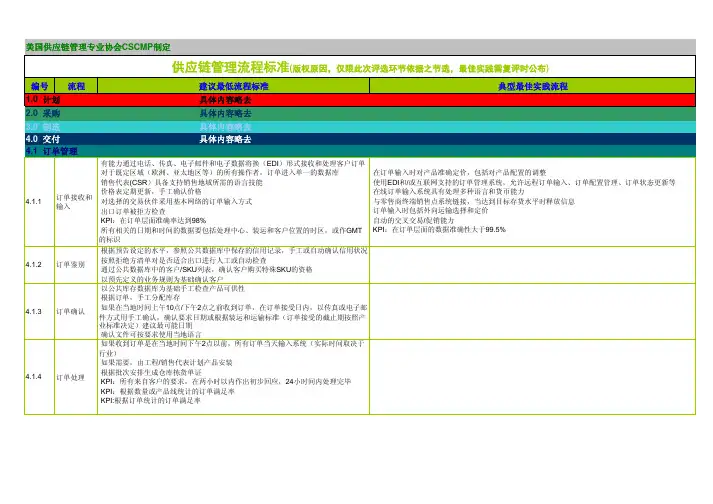
Task: Click the 编号 column header cell
Action: pos(39,88)
